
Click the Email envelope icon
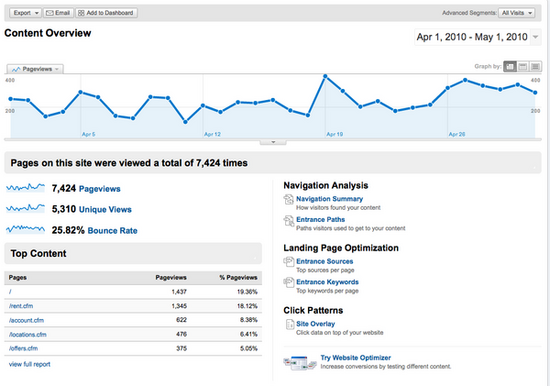pos(50,13)
